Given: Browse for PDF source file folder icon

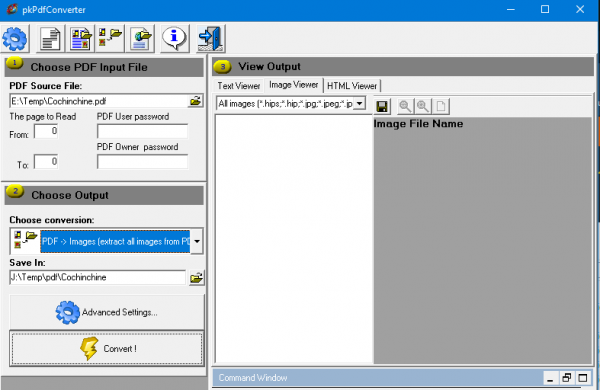Looking at the screenshot, I should [196, 101].
